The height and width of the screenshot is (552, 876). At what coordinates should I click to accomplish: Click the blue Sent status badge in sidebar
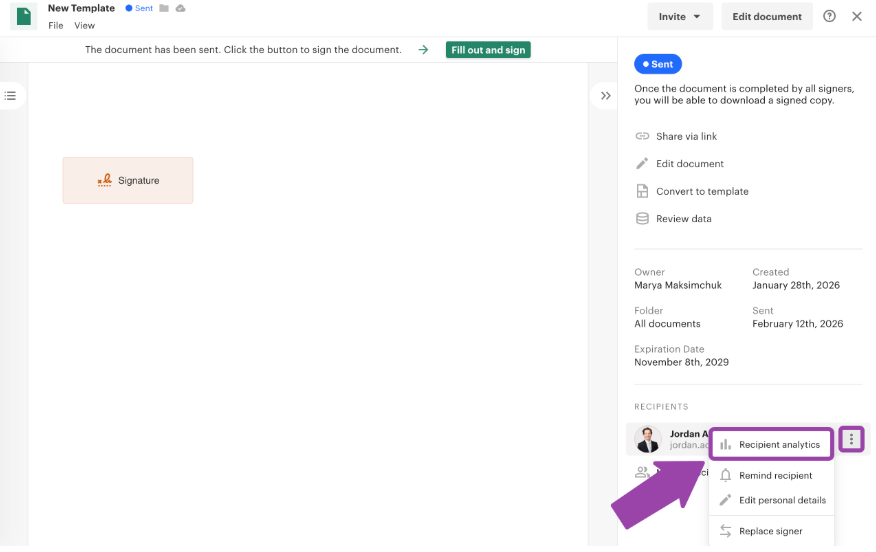(x=658, y=64)
